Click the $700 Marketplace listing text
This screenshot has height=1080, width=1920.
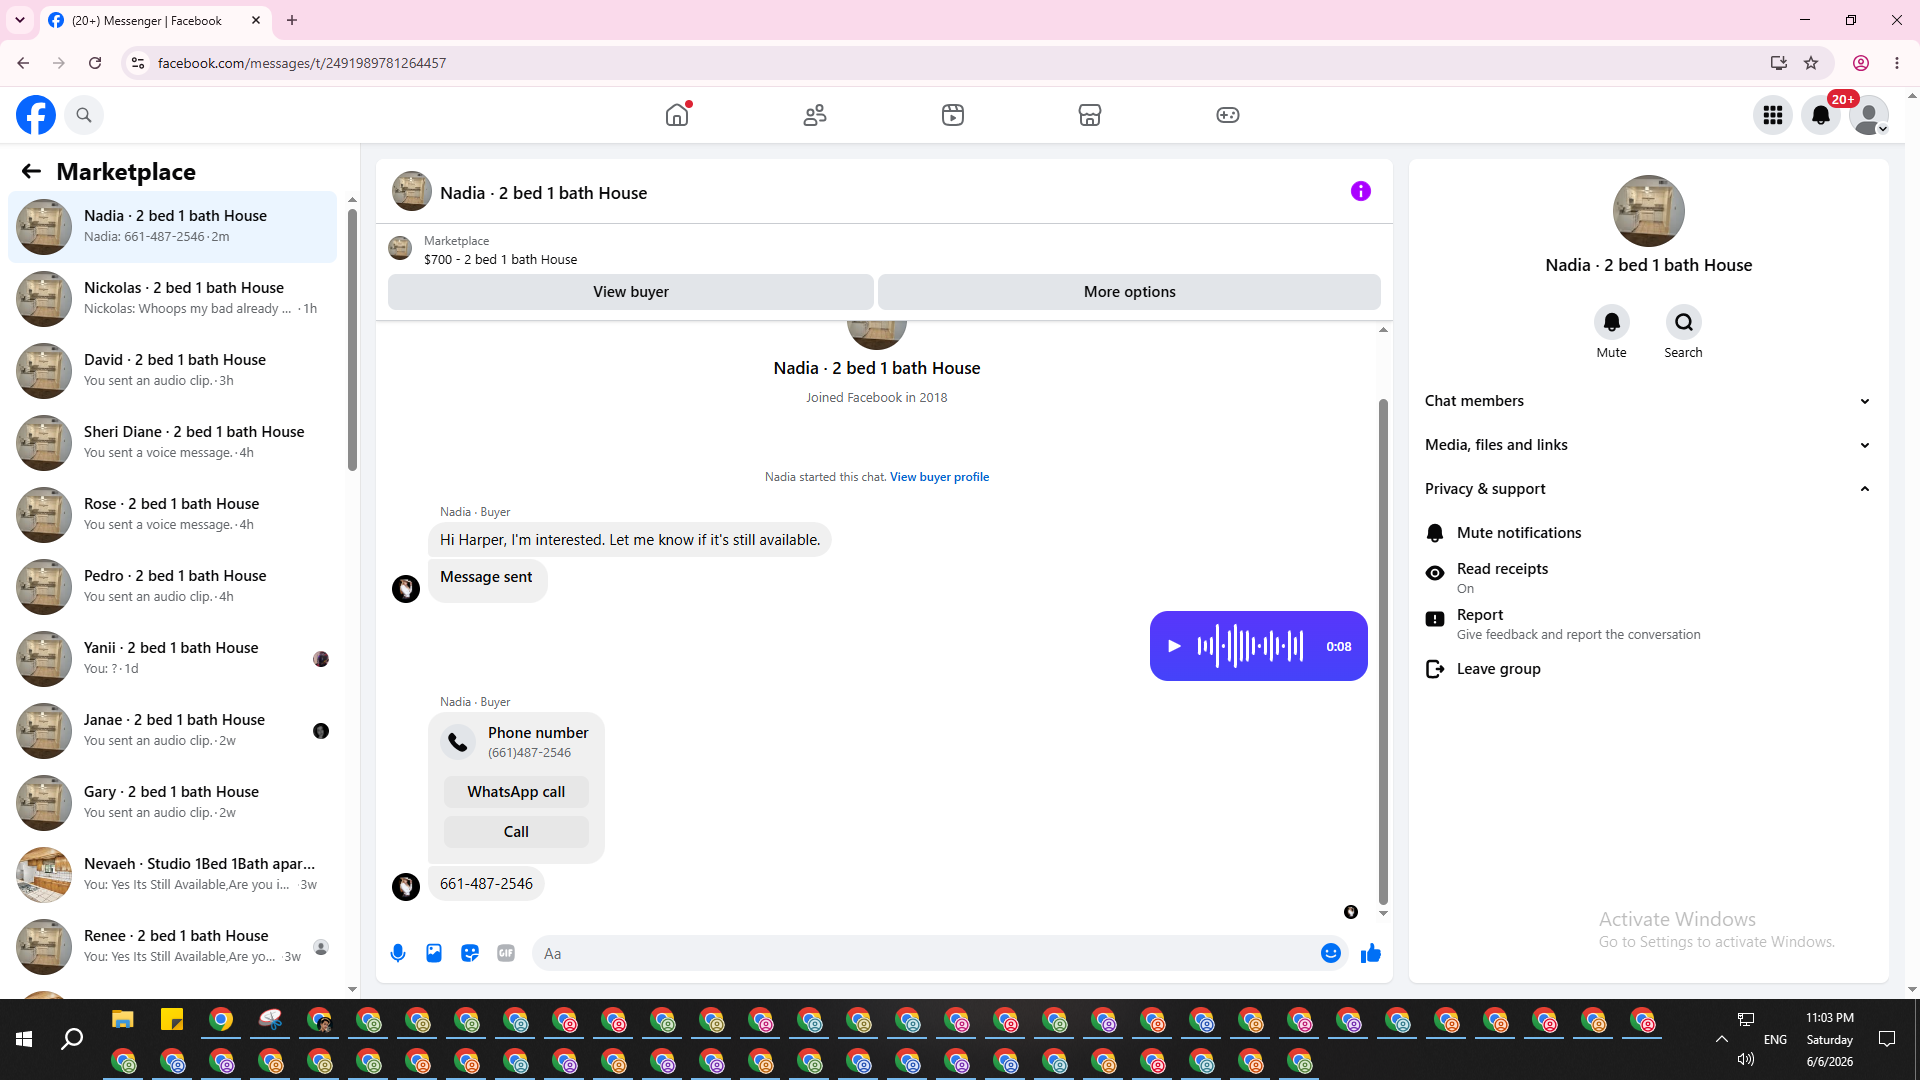[500, 260]
